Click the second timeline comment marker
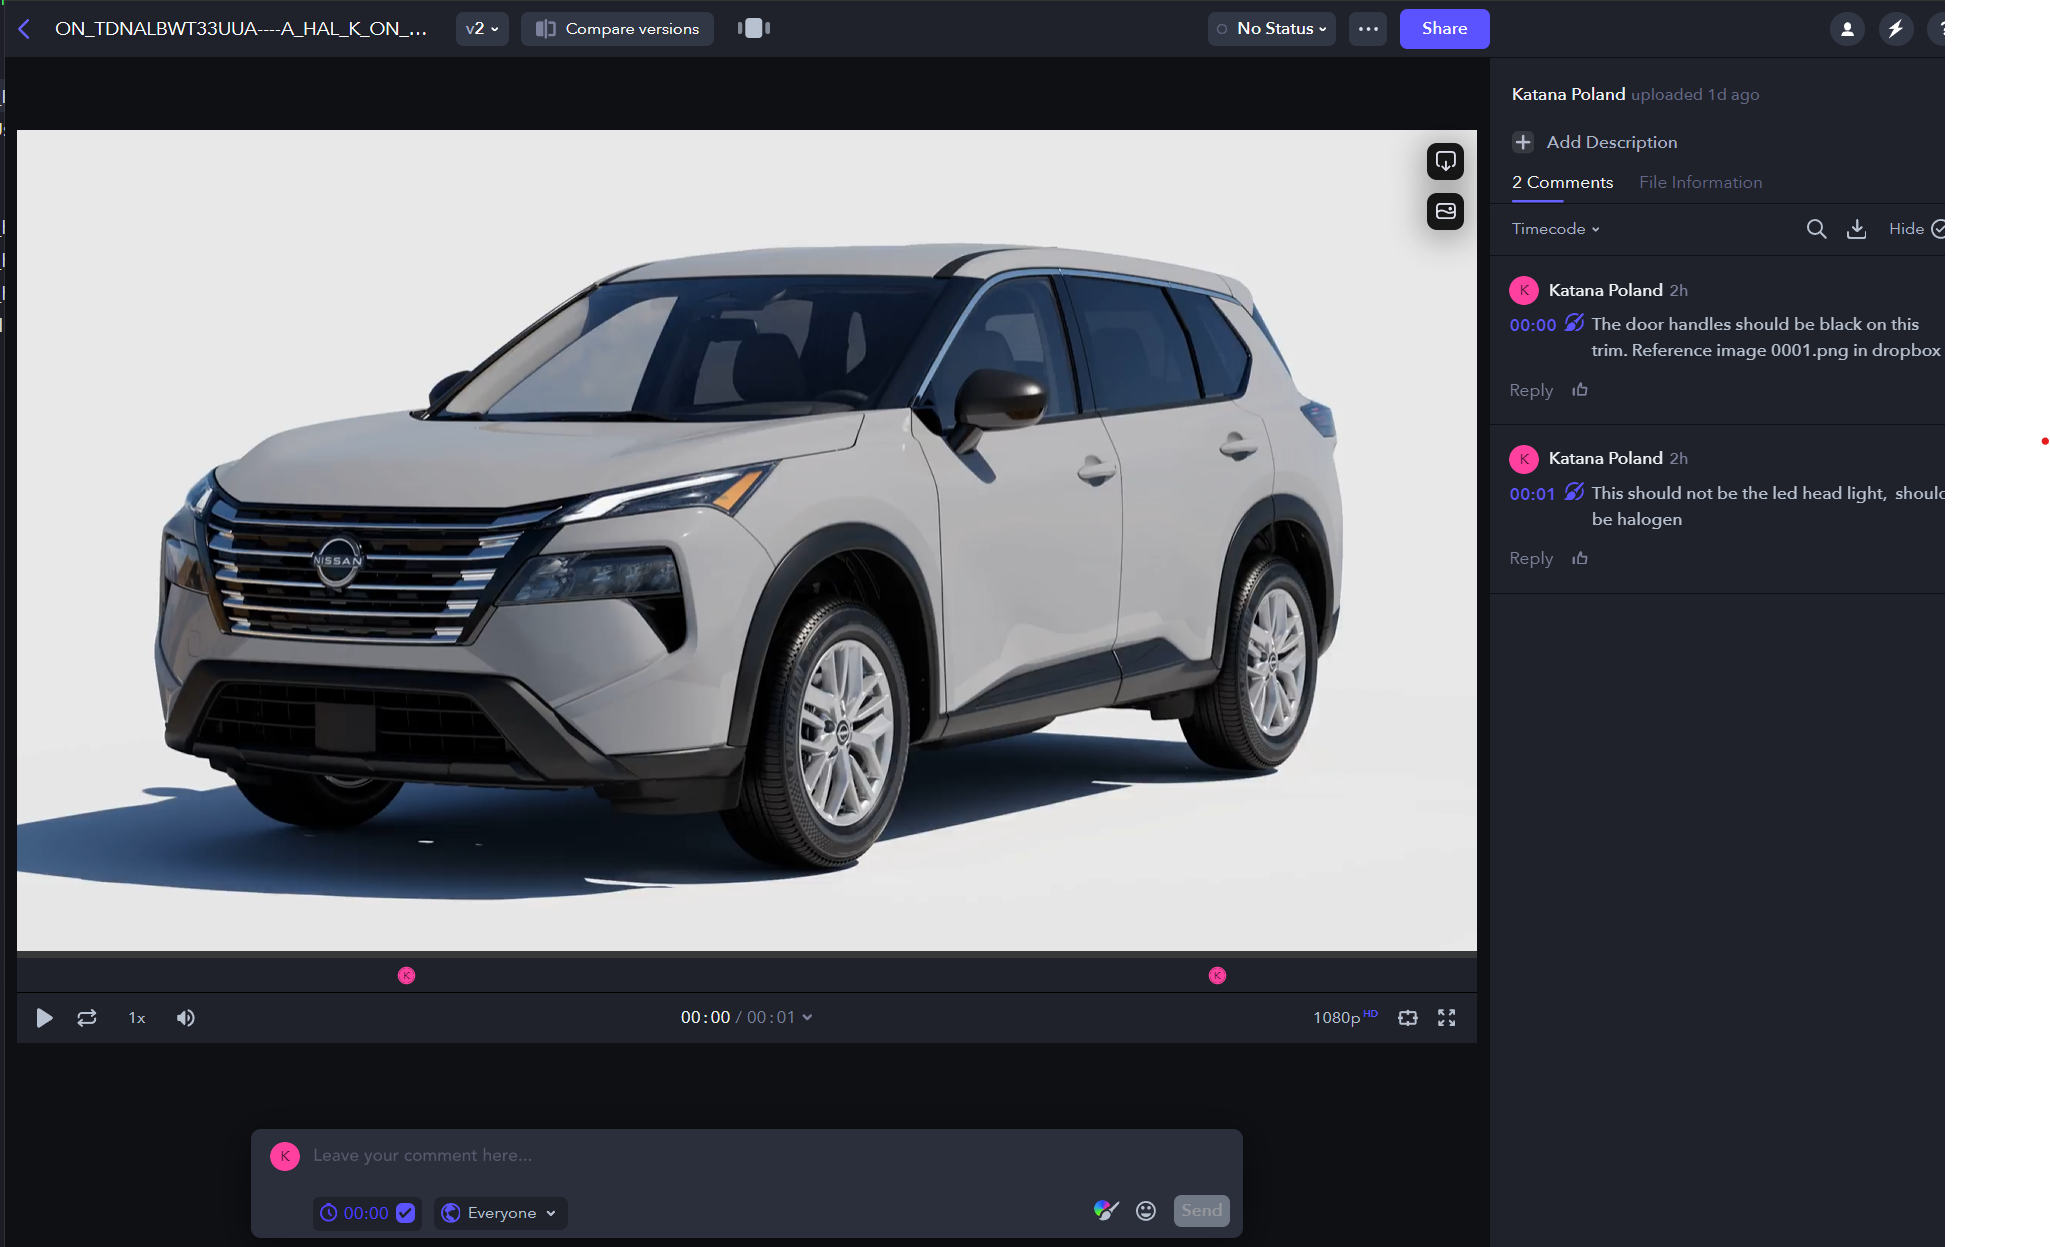Image resolution: width=2050 pixels, height=1247 pixels. coord(1217,976)
